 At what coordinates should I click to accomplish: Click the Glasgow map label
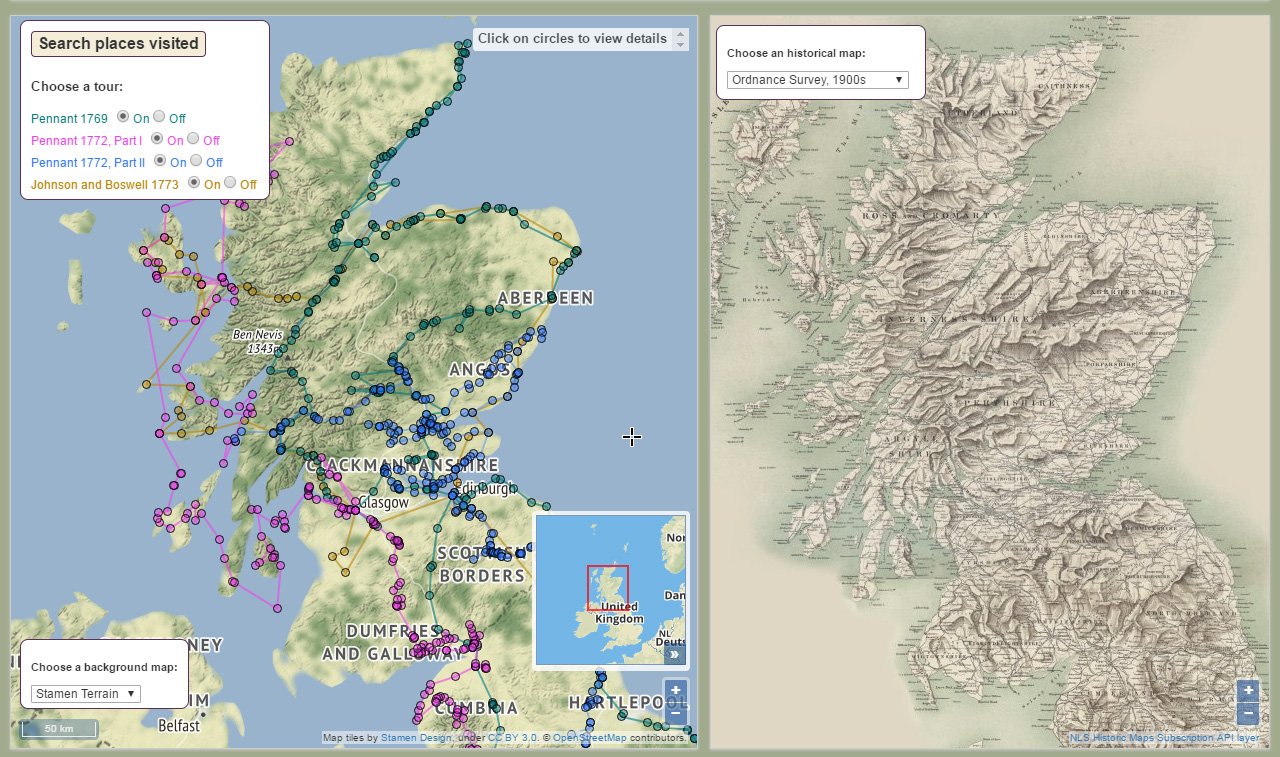tap(383, 503)
